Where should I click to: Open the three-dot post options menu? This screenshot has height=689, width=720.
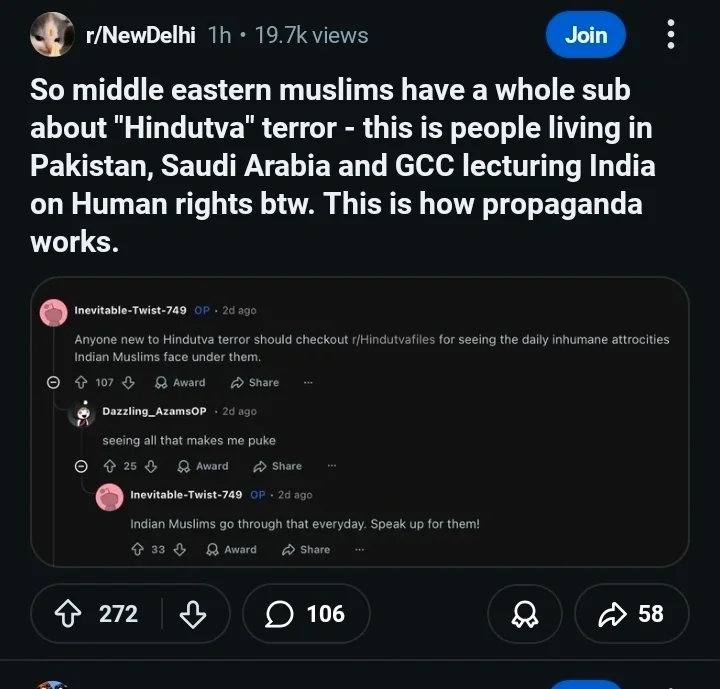click(x=671, y=34)
